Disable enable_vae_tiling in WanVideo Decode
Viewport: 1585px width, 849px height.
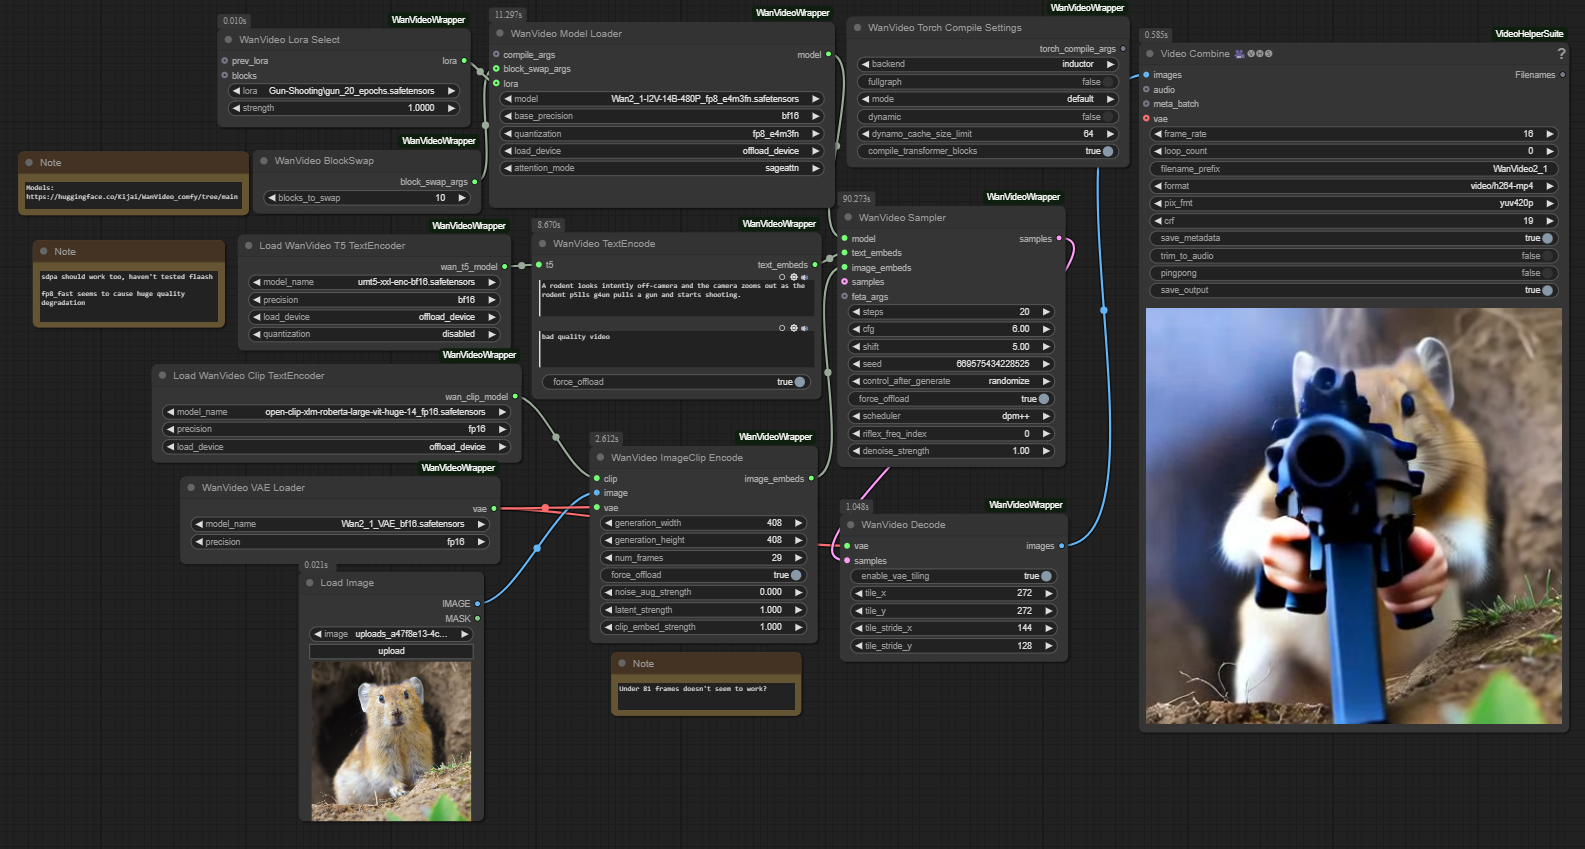click(x=1045, y=576)
